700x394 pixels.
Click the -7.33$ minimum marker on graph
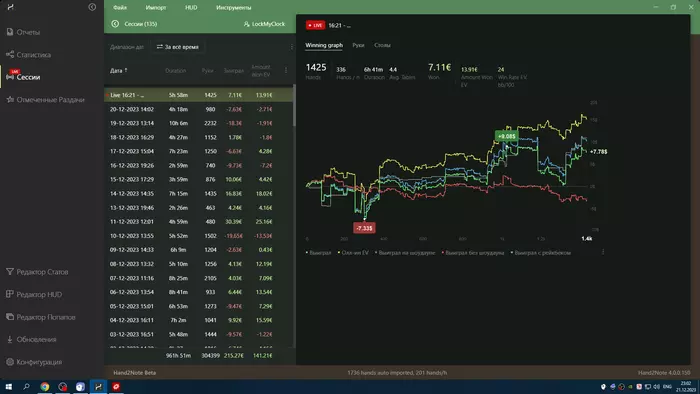[364, 228]
